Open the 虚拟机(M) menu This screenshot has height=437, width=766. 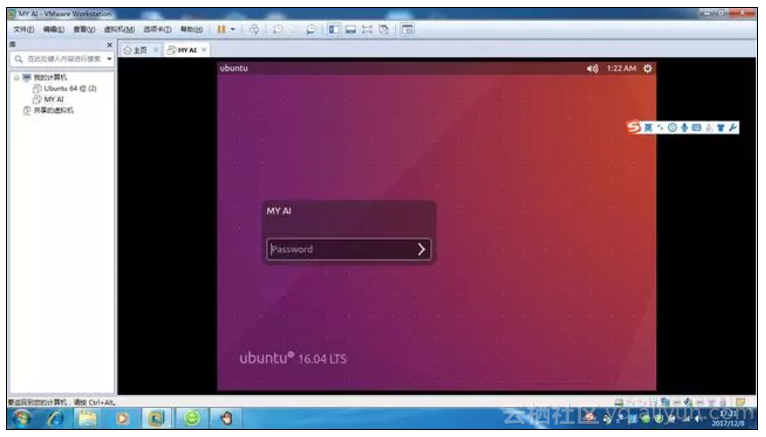coord(119,30)
